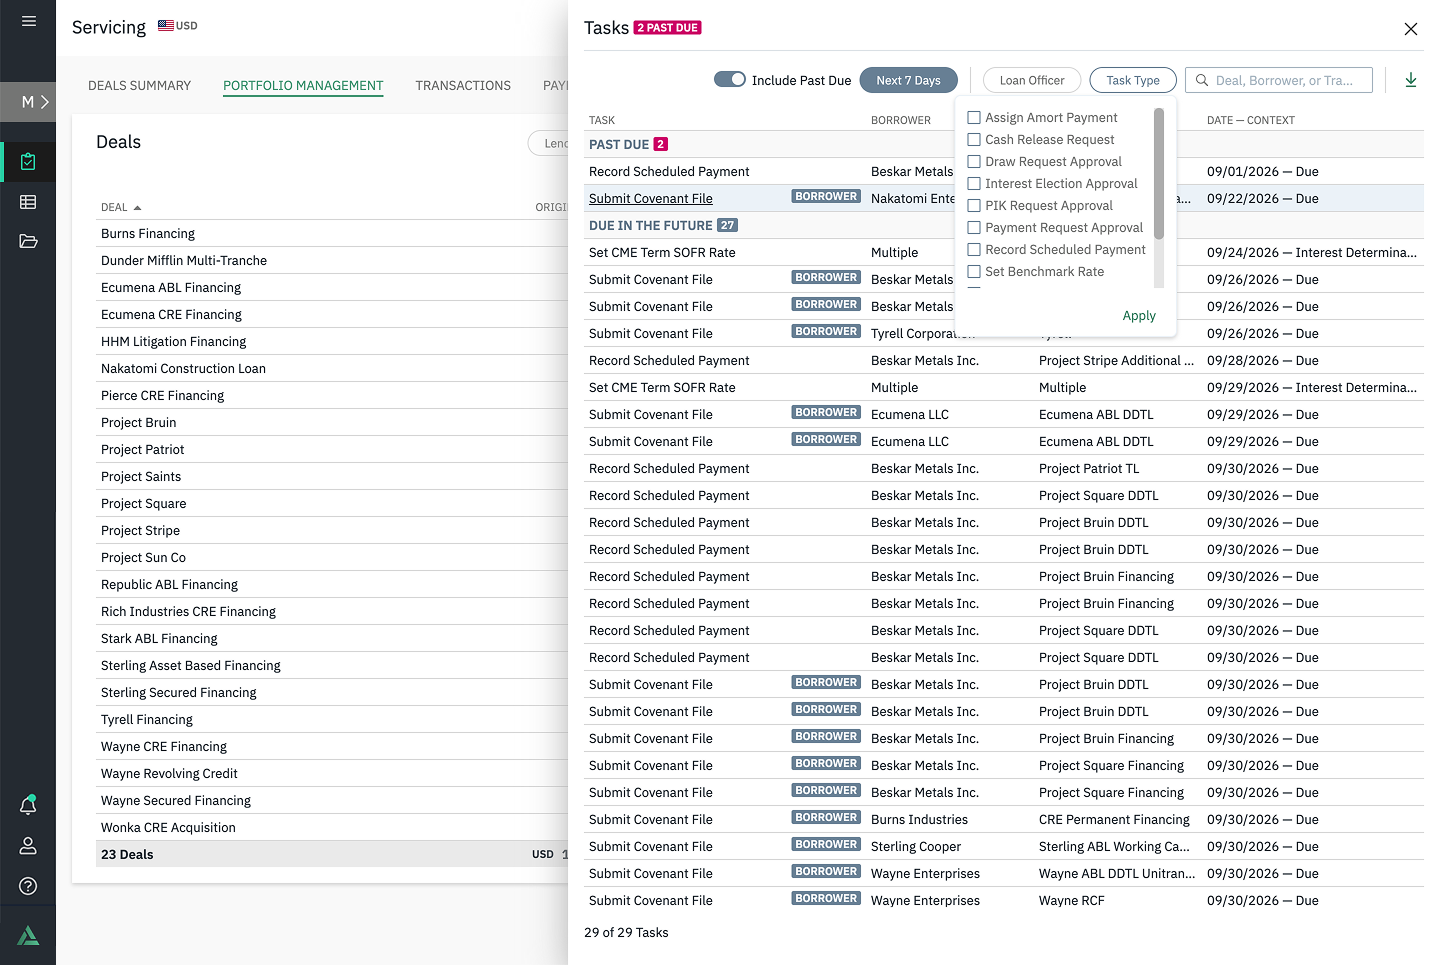The width and height of the screenshot is (1440, 965).
Task: Click the USD flag currency indicator
Action: [x=178, y=26]
